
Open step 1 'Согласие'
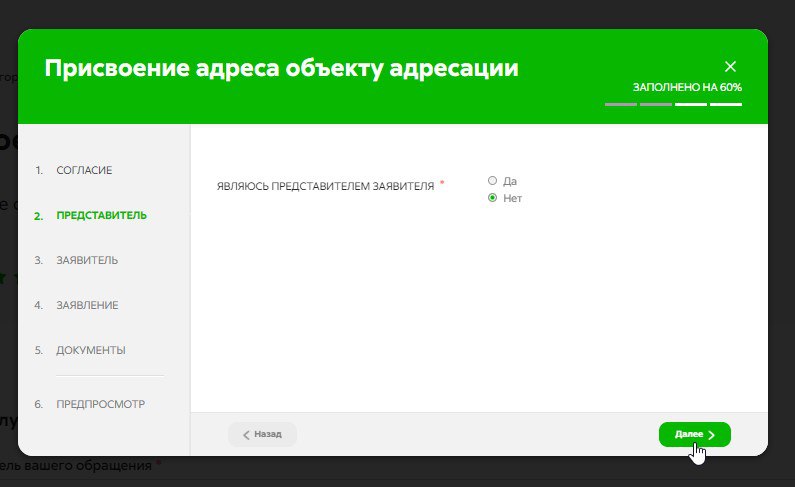click(x=84, y=170)
